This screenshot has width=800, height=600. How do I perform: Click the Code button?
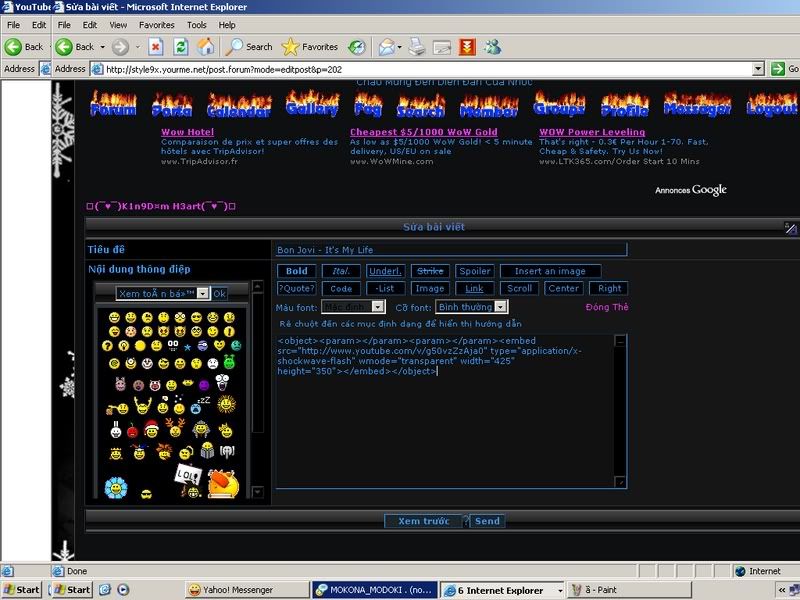[341, 288]
